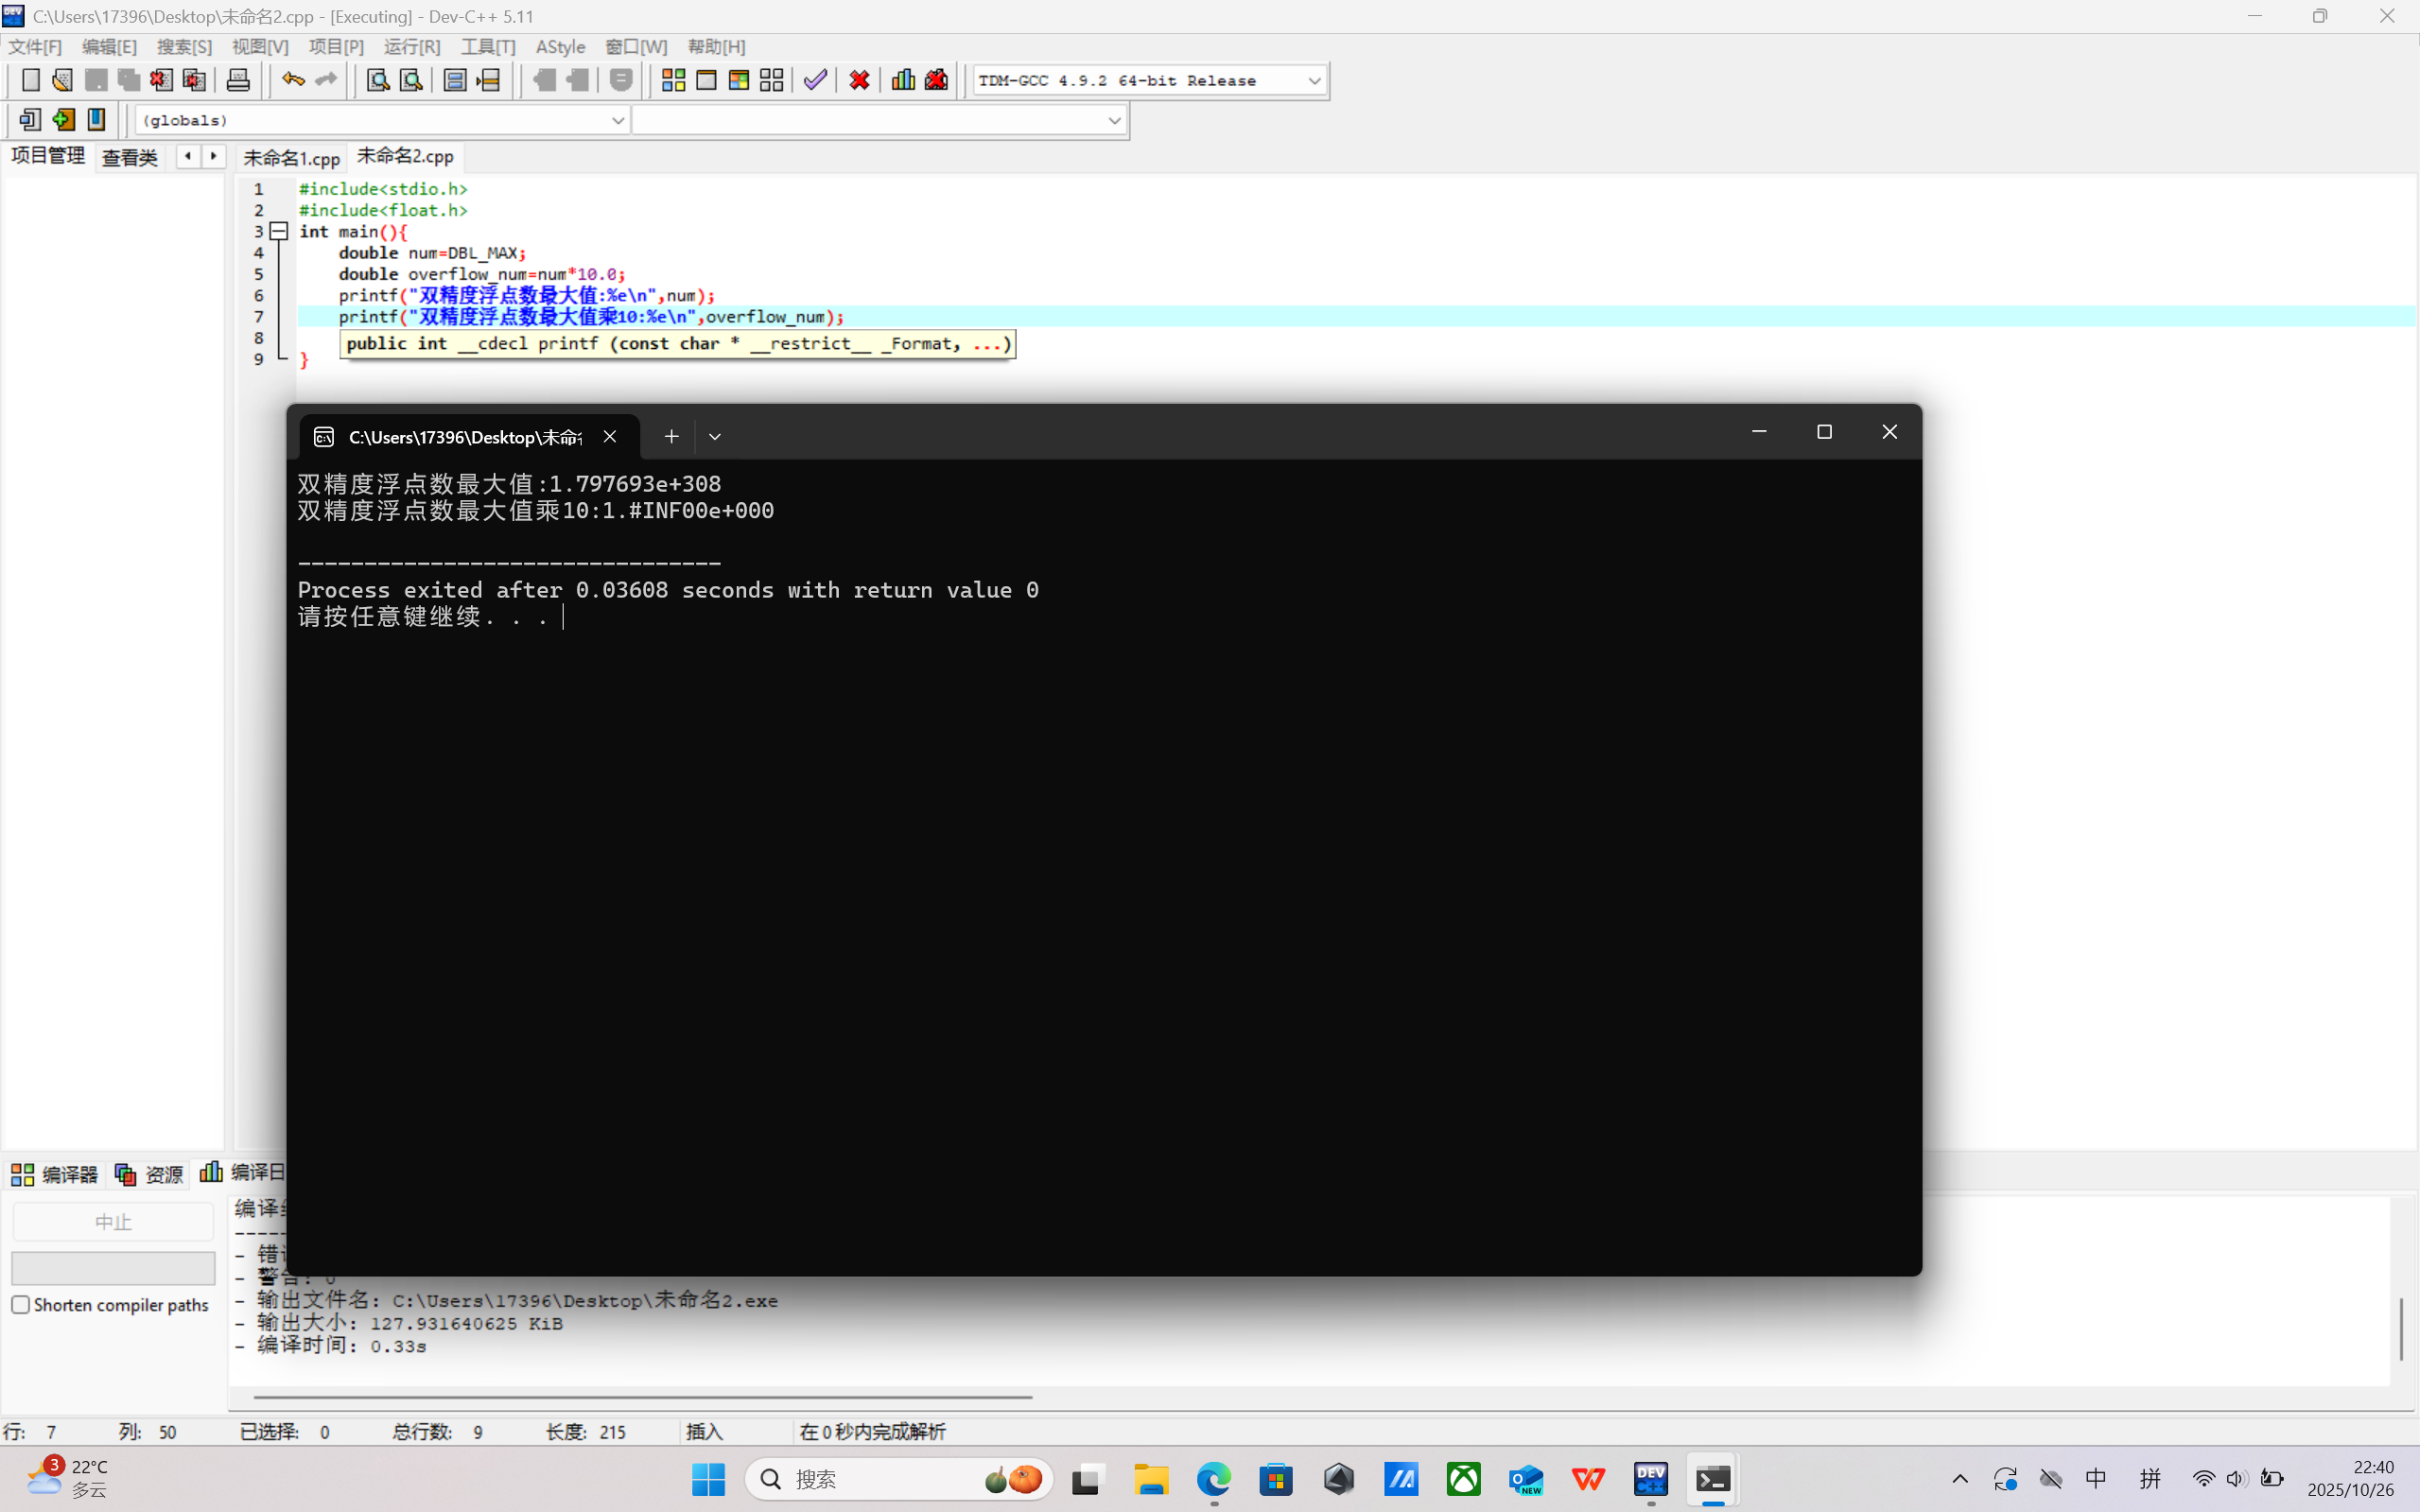
Task: Collapse the main function fold marker
Action: [280, 231]
